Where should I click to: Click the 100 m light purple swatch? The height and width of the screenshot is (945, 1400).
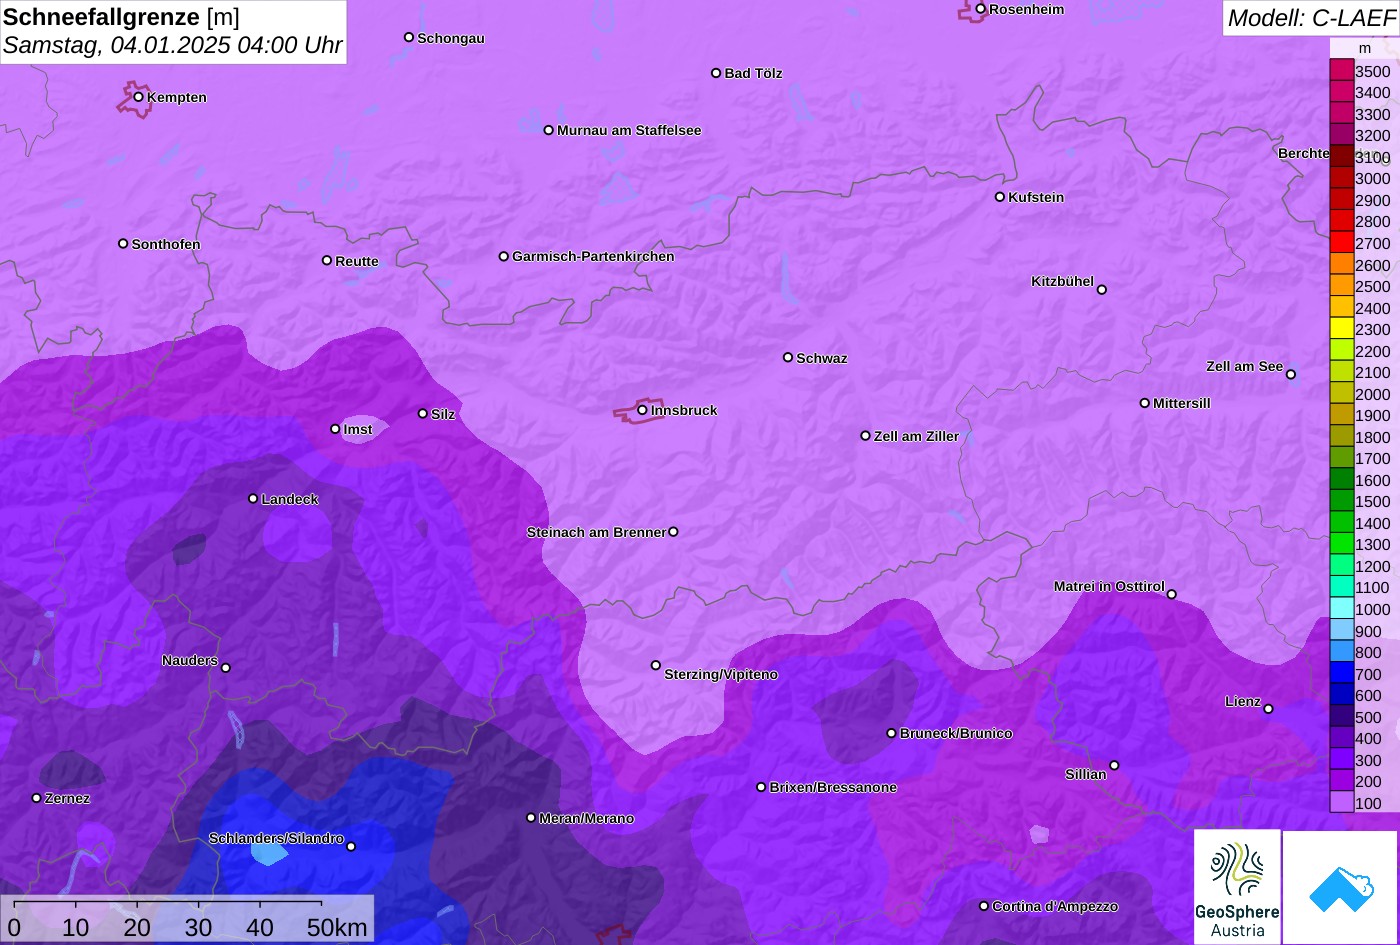tap(1341, 803)
